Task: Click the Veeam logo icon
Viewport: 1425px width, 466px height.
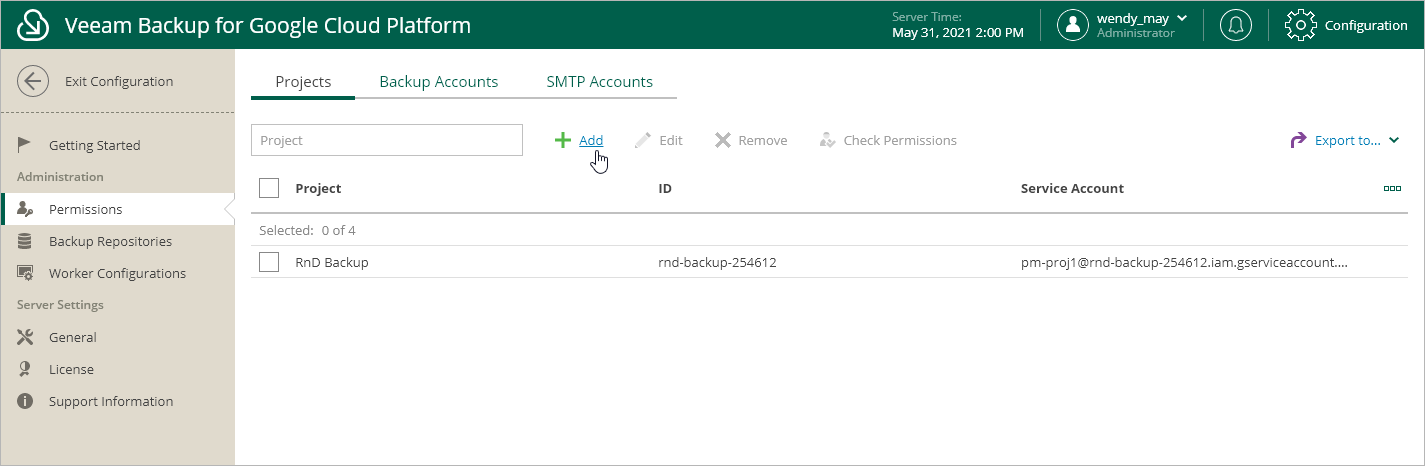Action: coord(33,25)
